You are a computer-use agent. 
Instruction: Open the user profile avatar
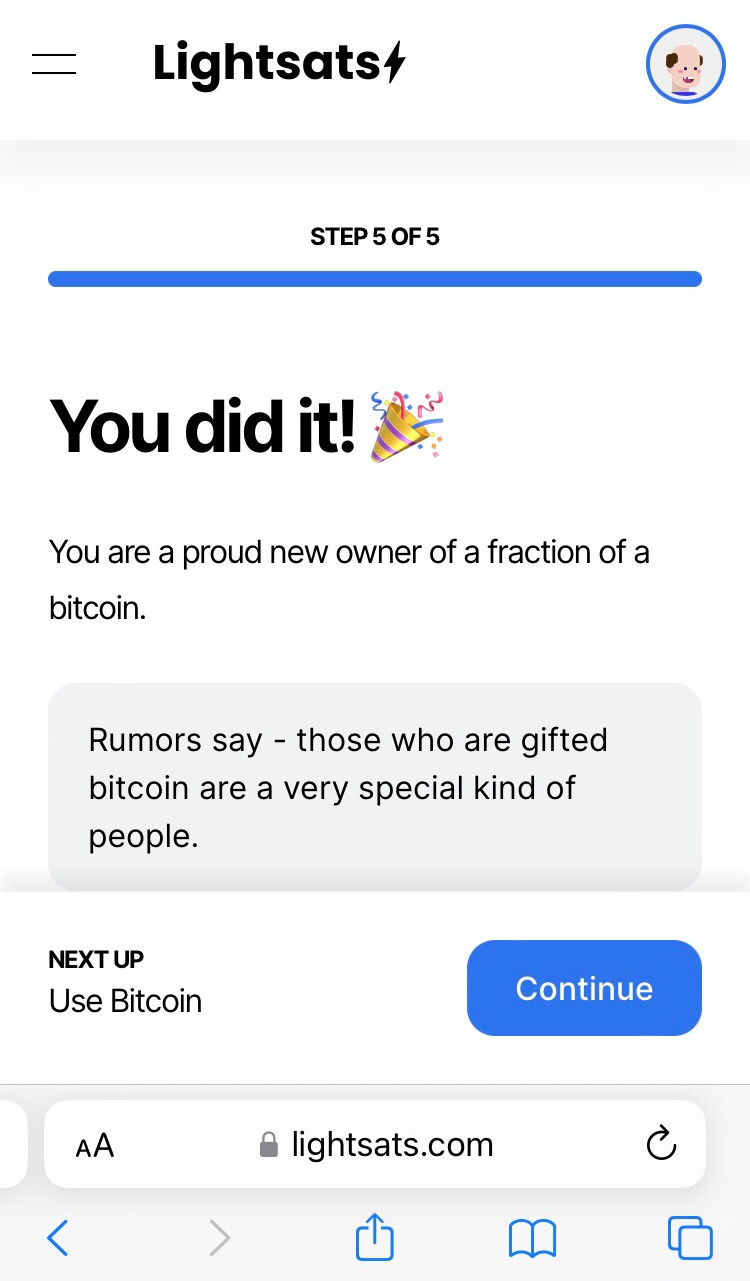tap(685, 64)
